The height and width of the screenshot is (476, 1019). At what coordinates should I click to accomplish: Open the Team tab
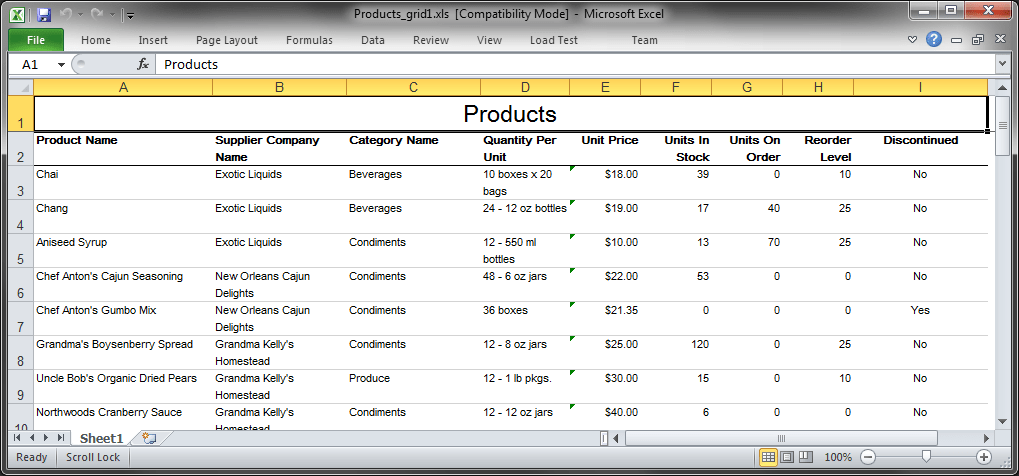click(645, 40)
